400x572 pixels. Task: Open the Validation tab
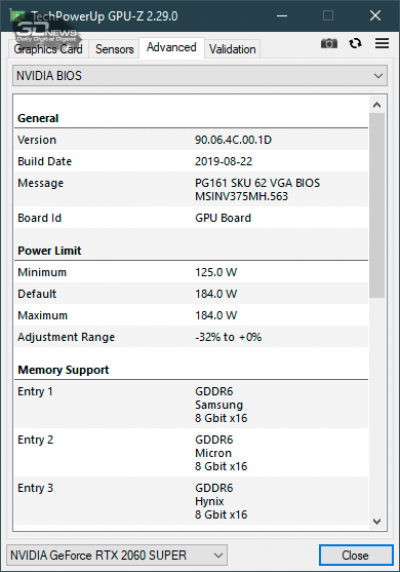pyautogui.click(x=232, y=49)
